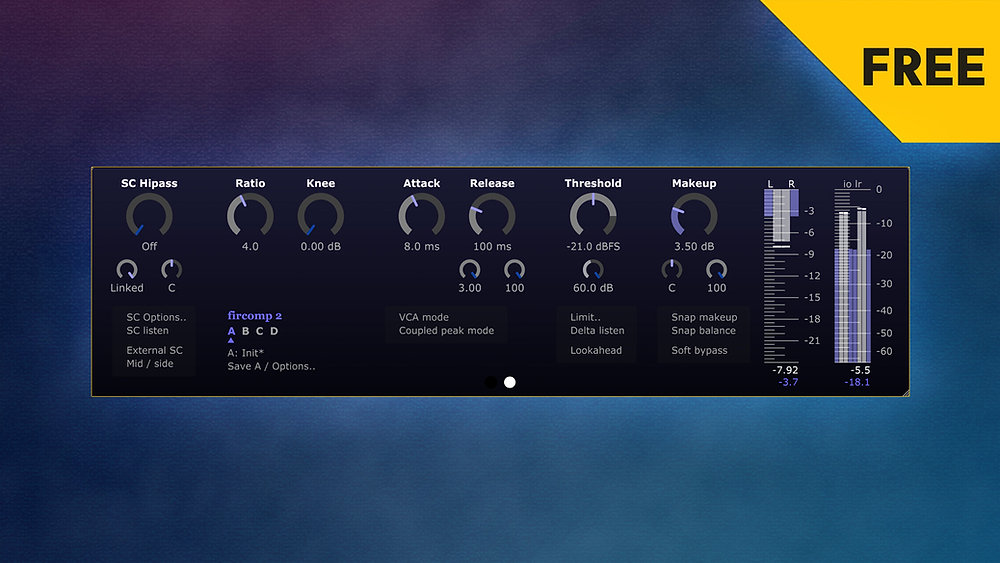Viewport: 1000px width, 563px height.
Task: Toggle Lookahead
Action: [596, 350]
